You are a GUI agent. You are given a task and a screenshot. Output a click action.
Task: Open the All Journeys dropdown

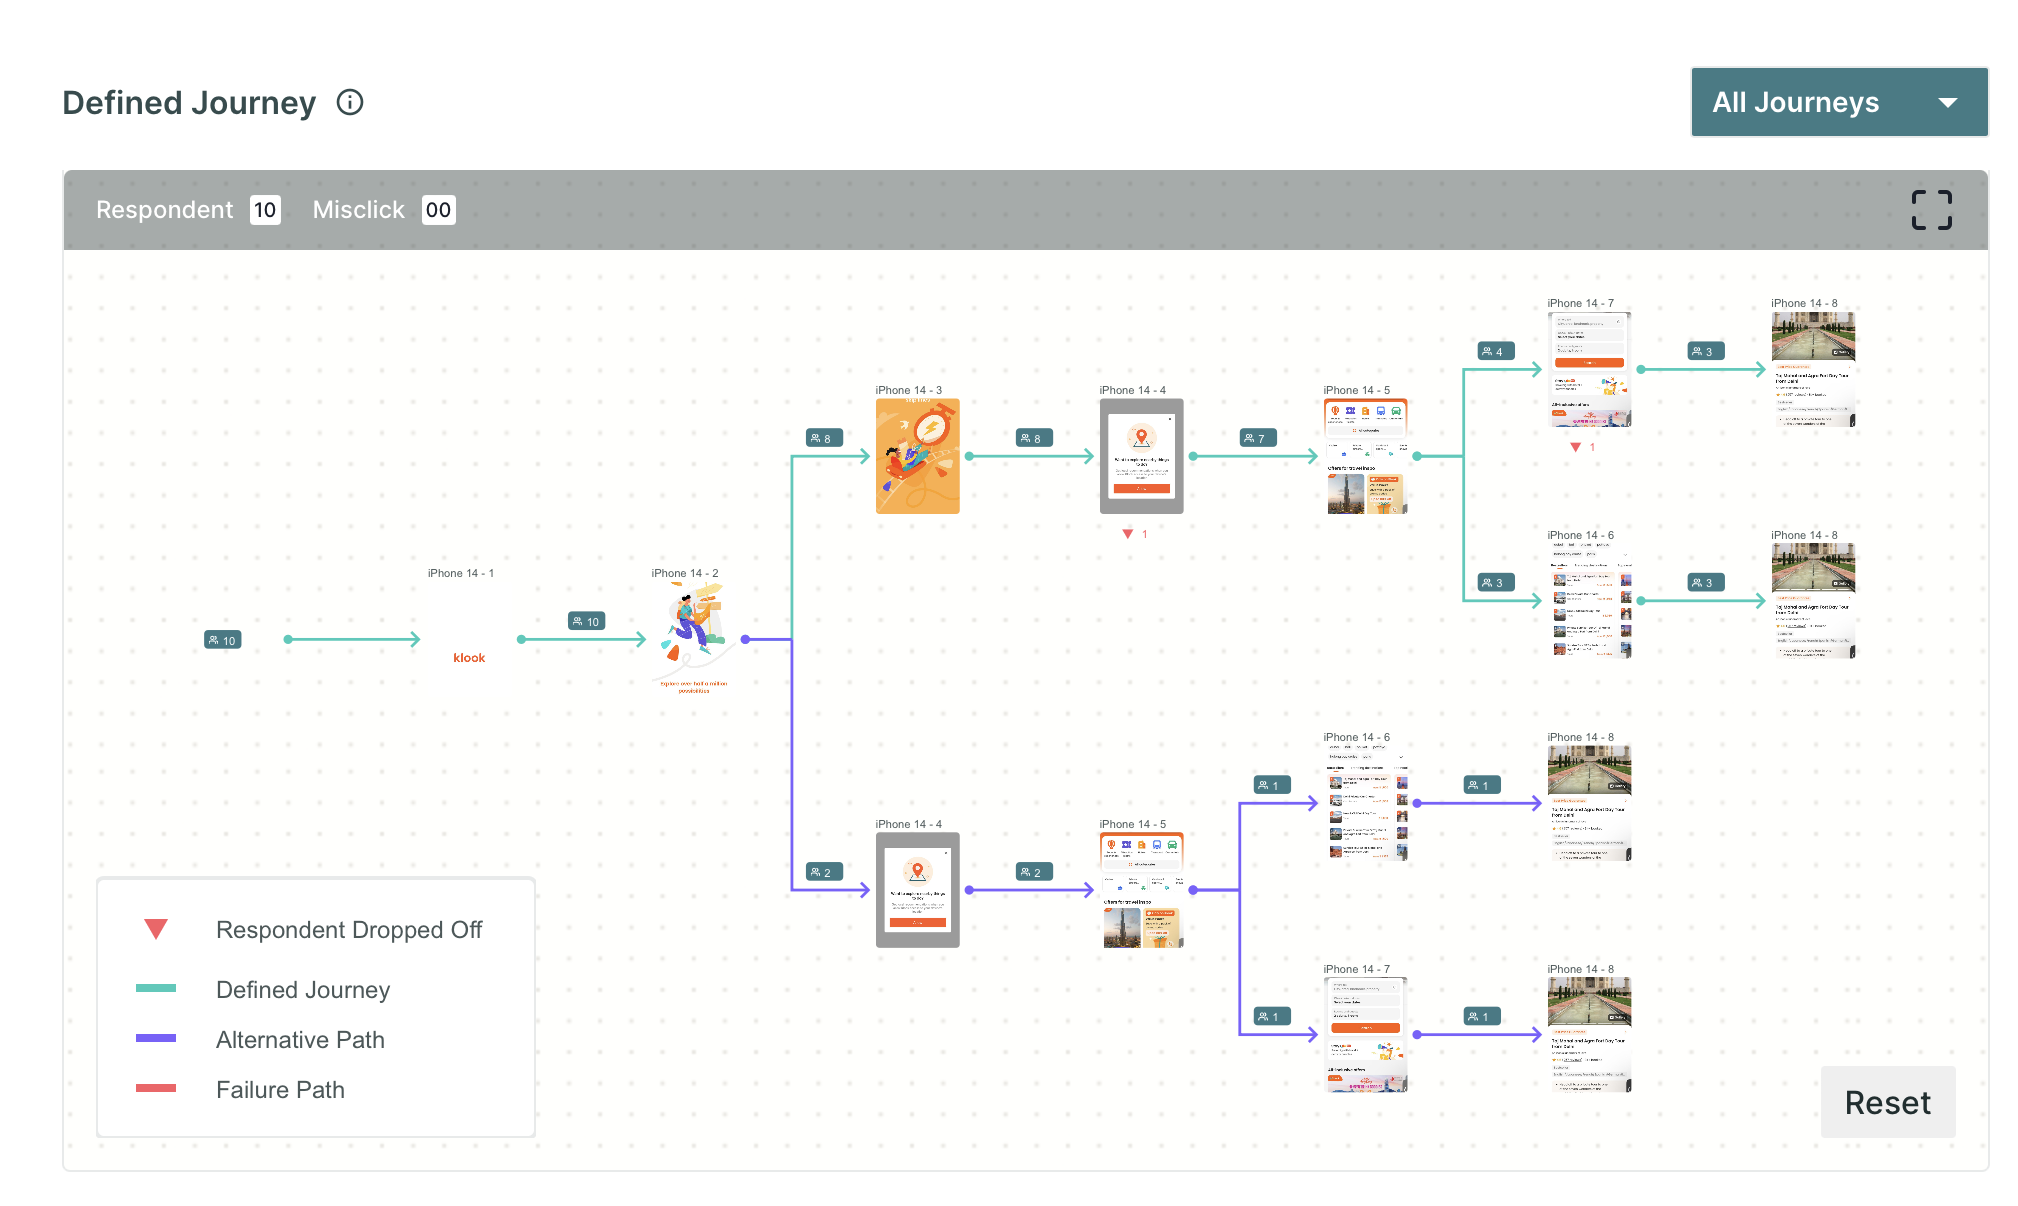(x=1838, y=102)
